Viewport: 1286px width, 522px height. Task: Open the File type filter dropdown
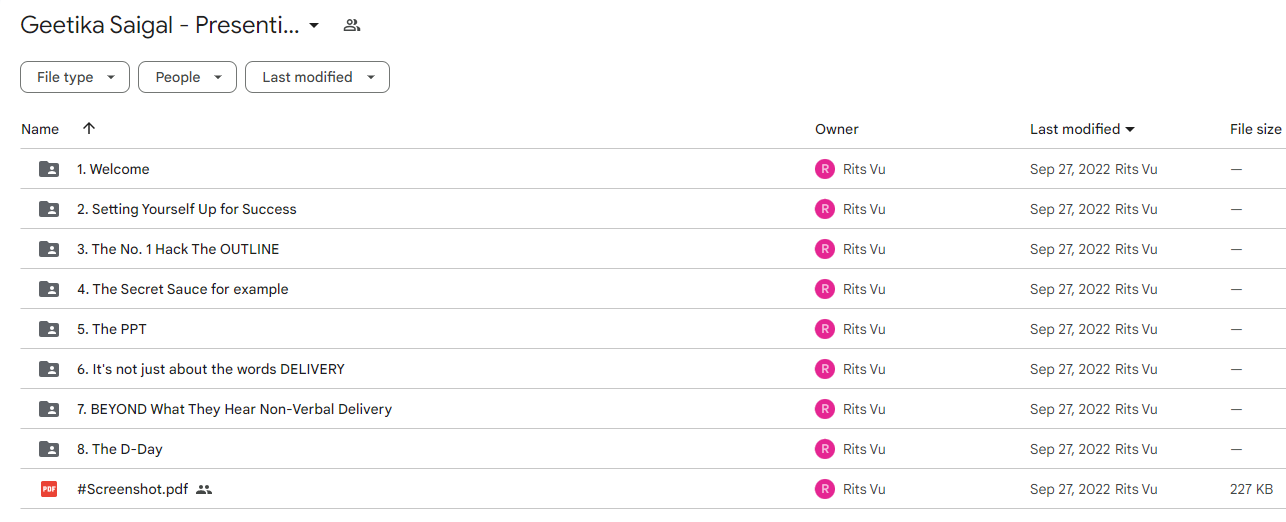click(75, 77)
